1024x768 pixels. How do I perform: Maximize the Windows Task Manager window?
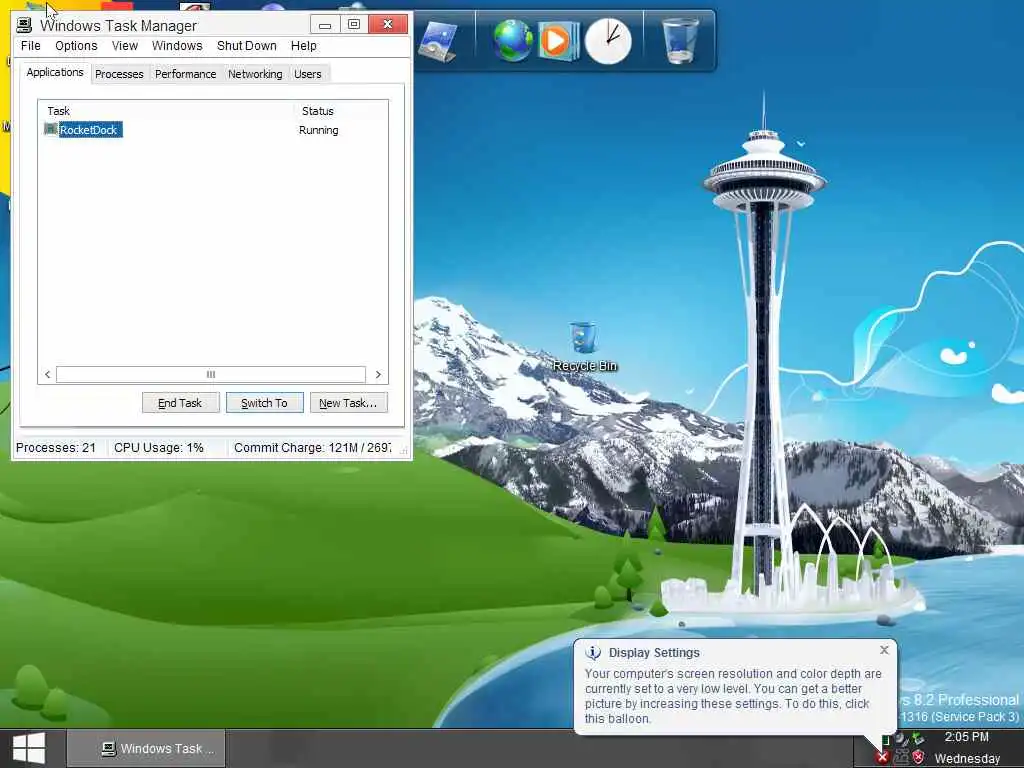coord(354,25)
